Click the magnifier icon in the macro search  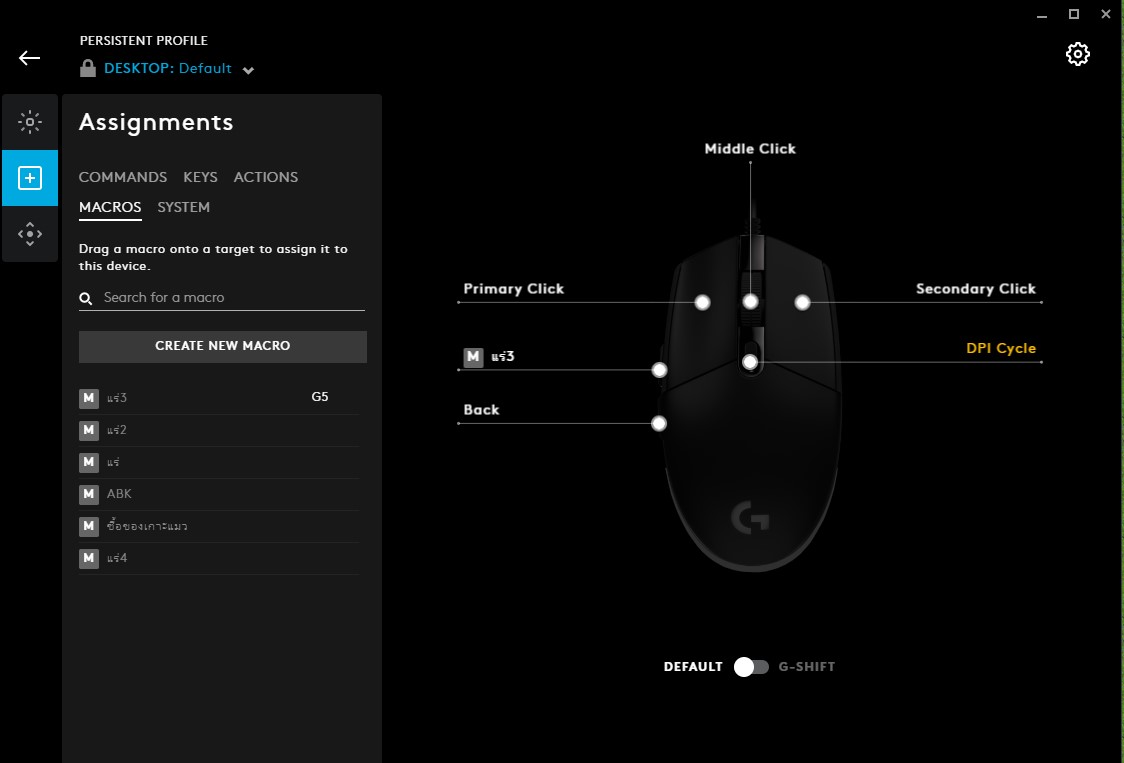click(x=85, y=298)
